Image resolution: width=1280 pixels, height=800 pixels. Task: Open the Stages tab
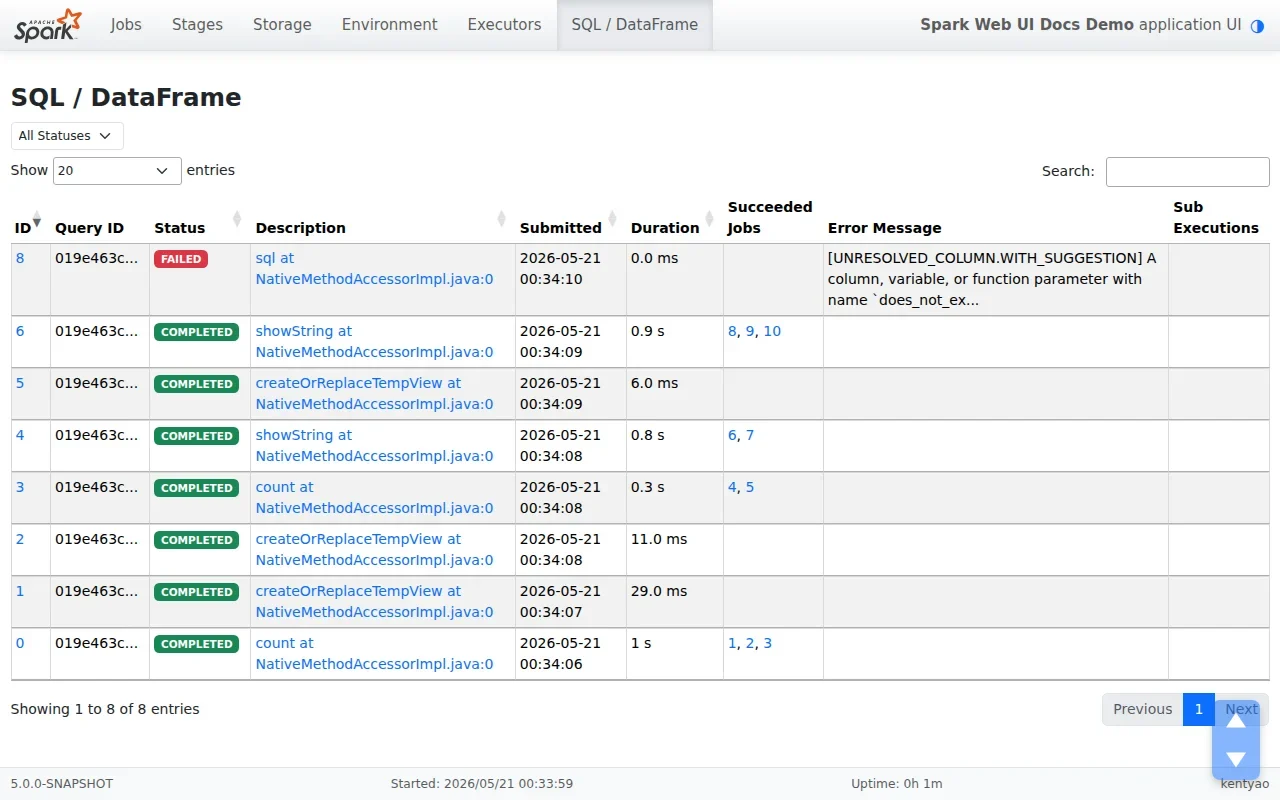click(x=197, y=25)
